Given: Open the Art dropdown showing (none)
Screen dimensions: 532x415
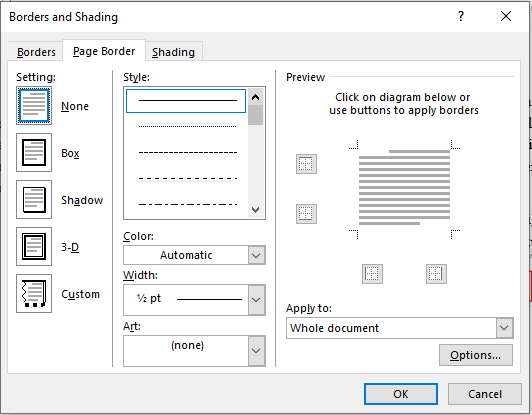Looking at the screenshot, I should [194, 351].
